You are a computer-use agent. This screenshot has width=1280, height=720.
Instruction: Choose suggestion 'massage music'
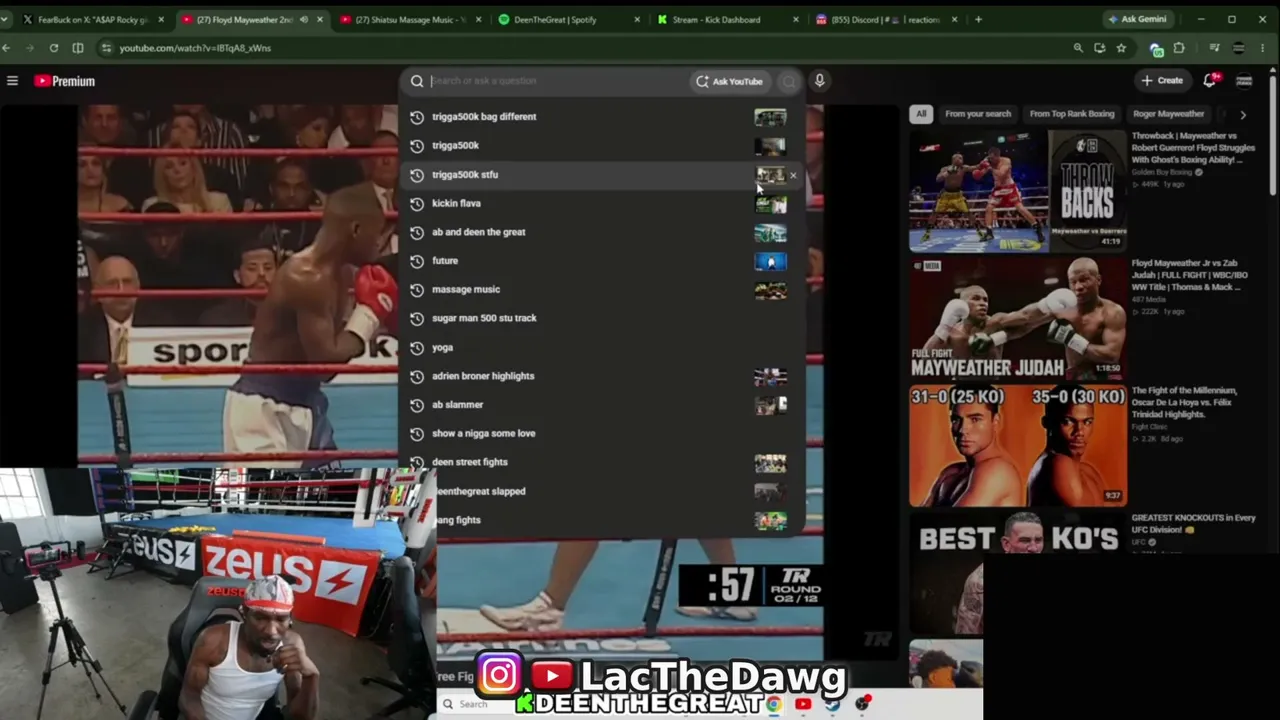(601, 290)
